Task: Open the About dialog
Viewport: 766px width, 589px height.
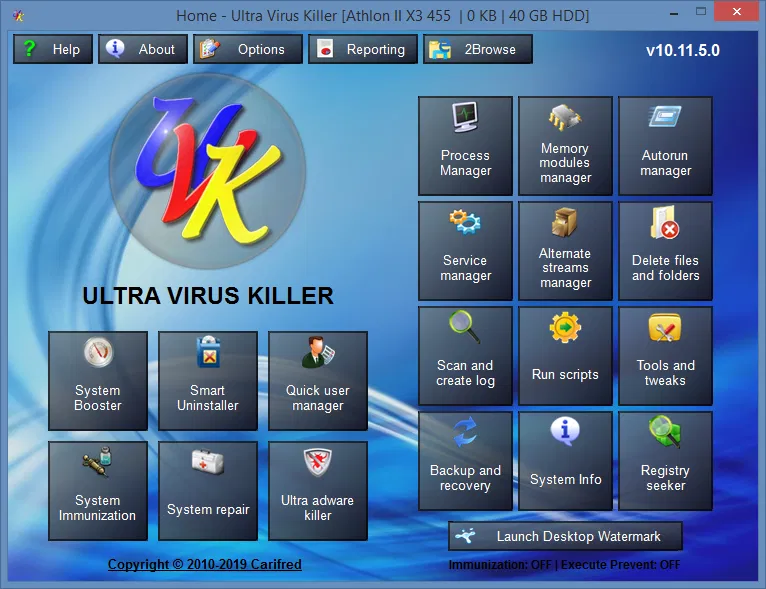Action: [143, 49]
